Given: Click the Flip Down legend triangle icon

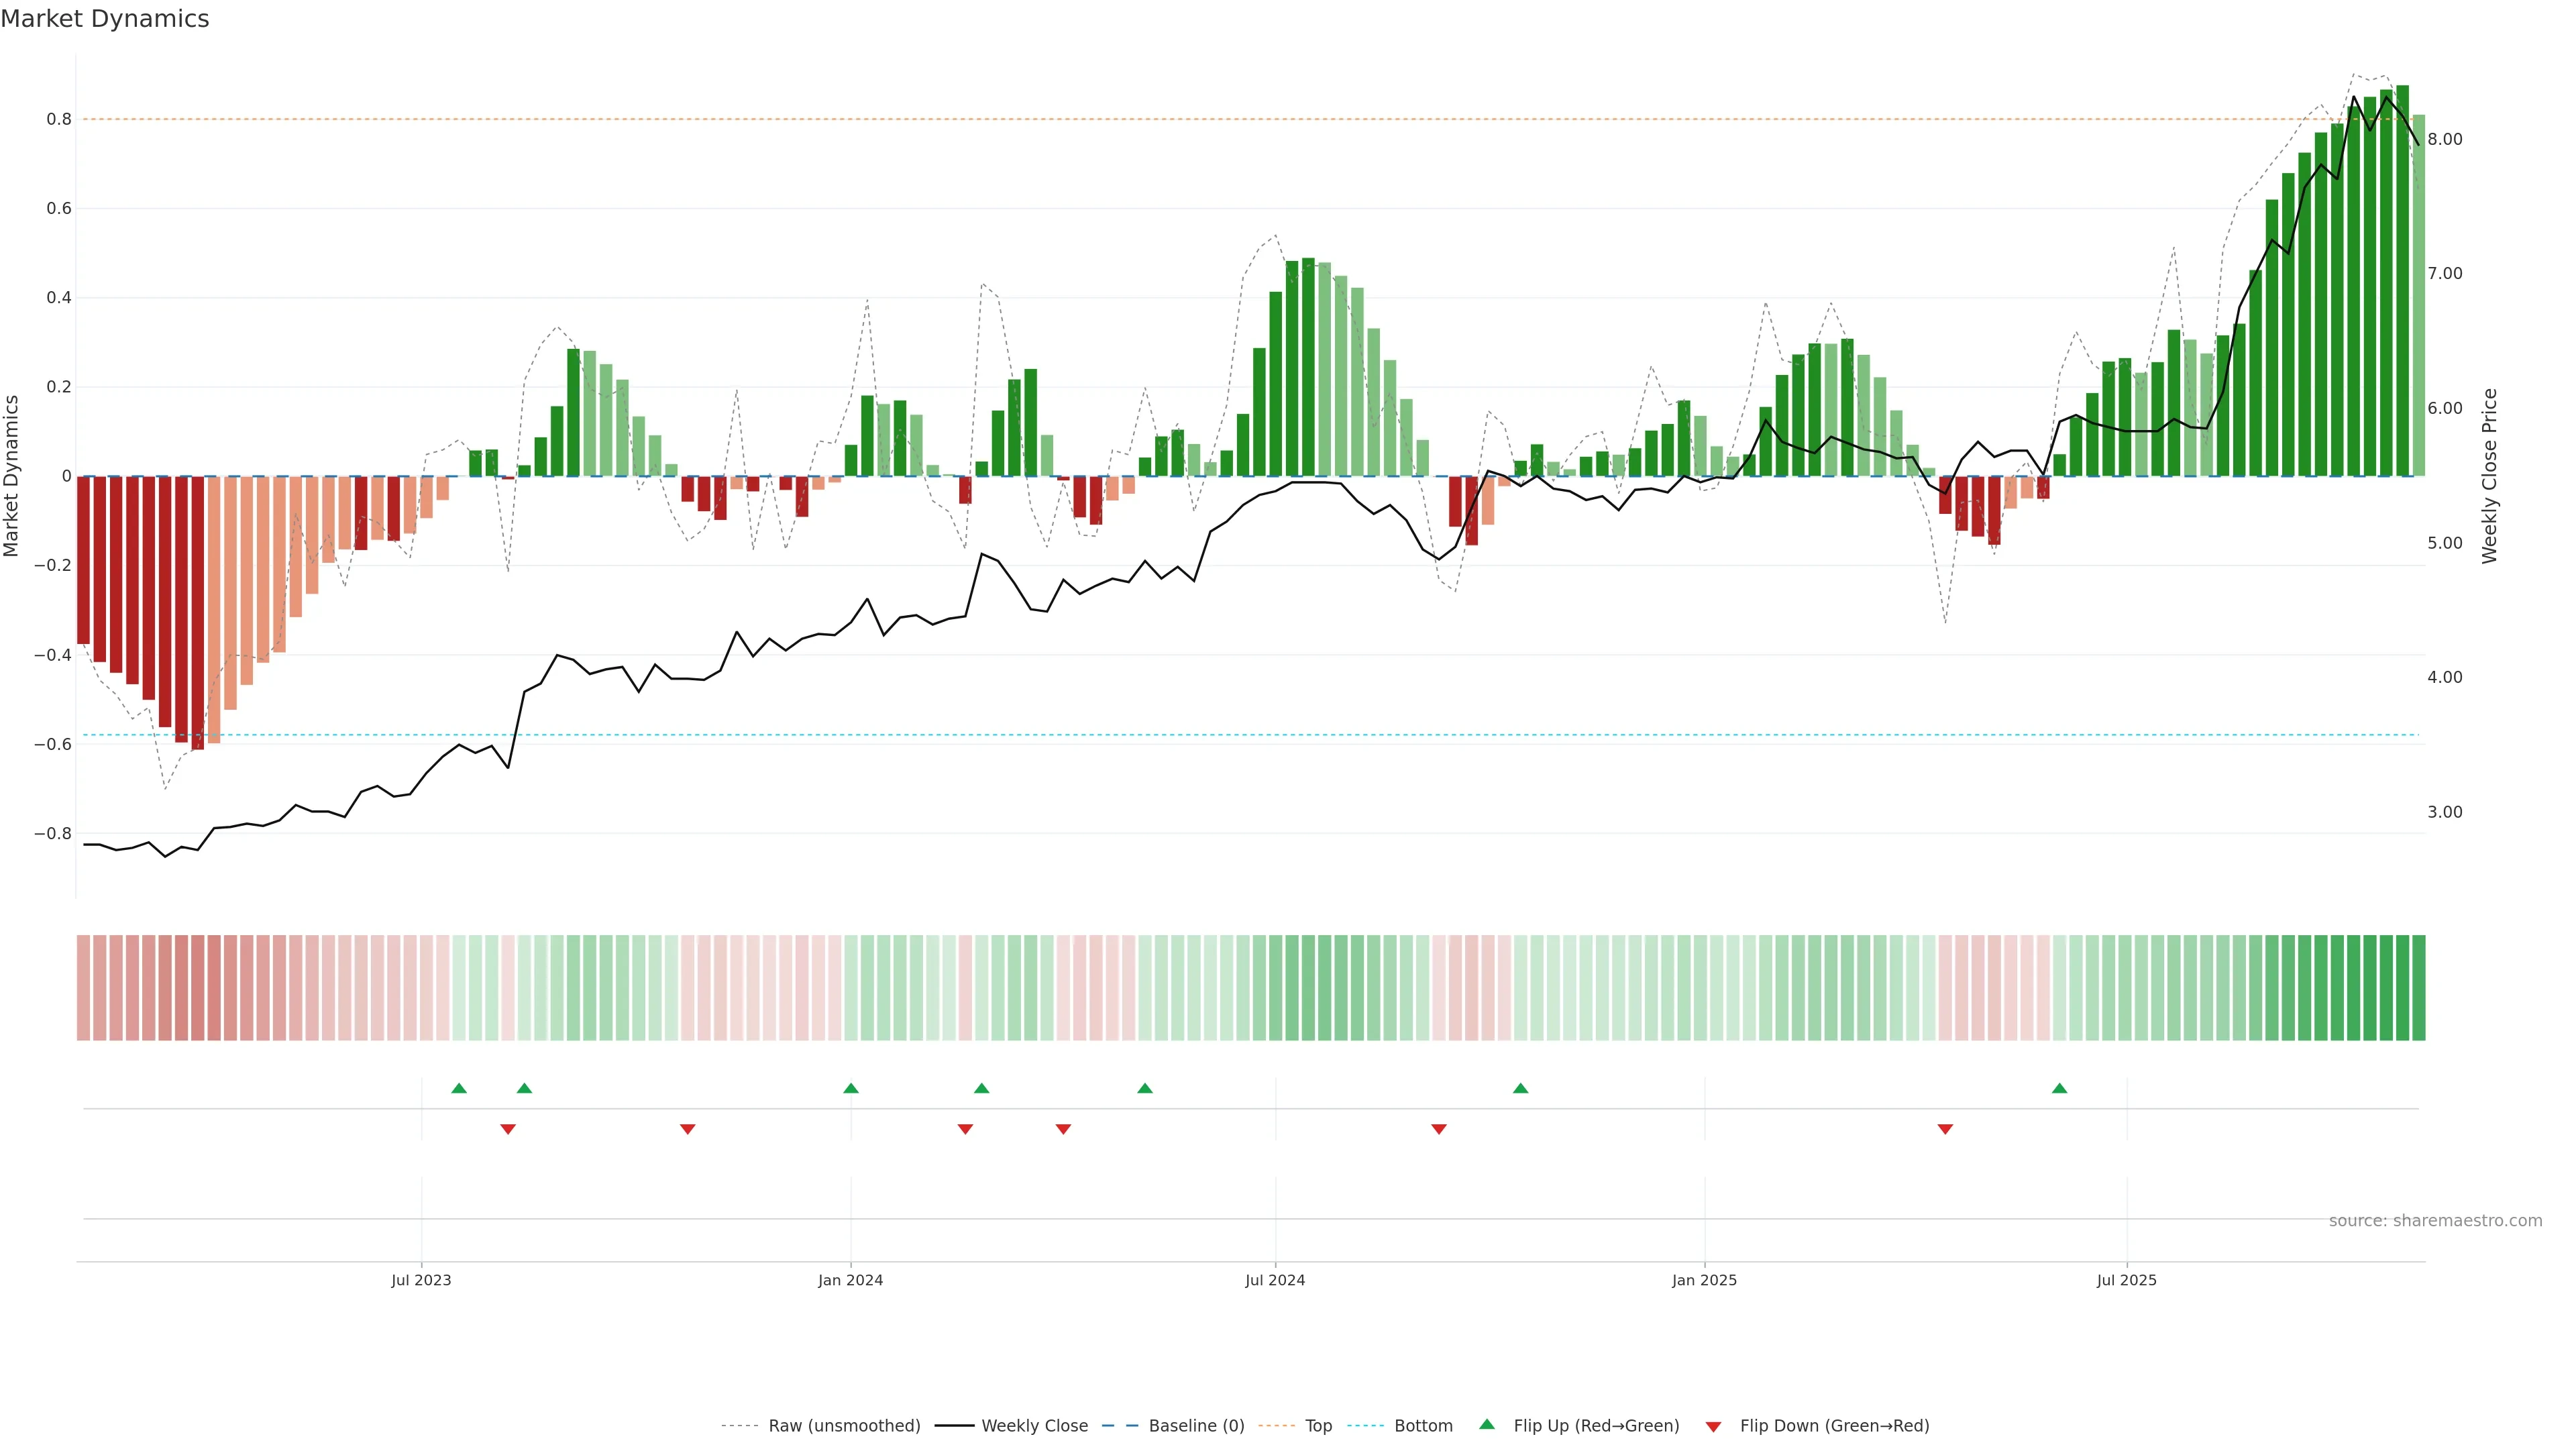Looking at the screenshot, I should (x=1713, y=1426).
